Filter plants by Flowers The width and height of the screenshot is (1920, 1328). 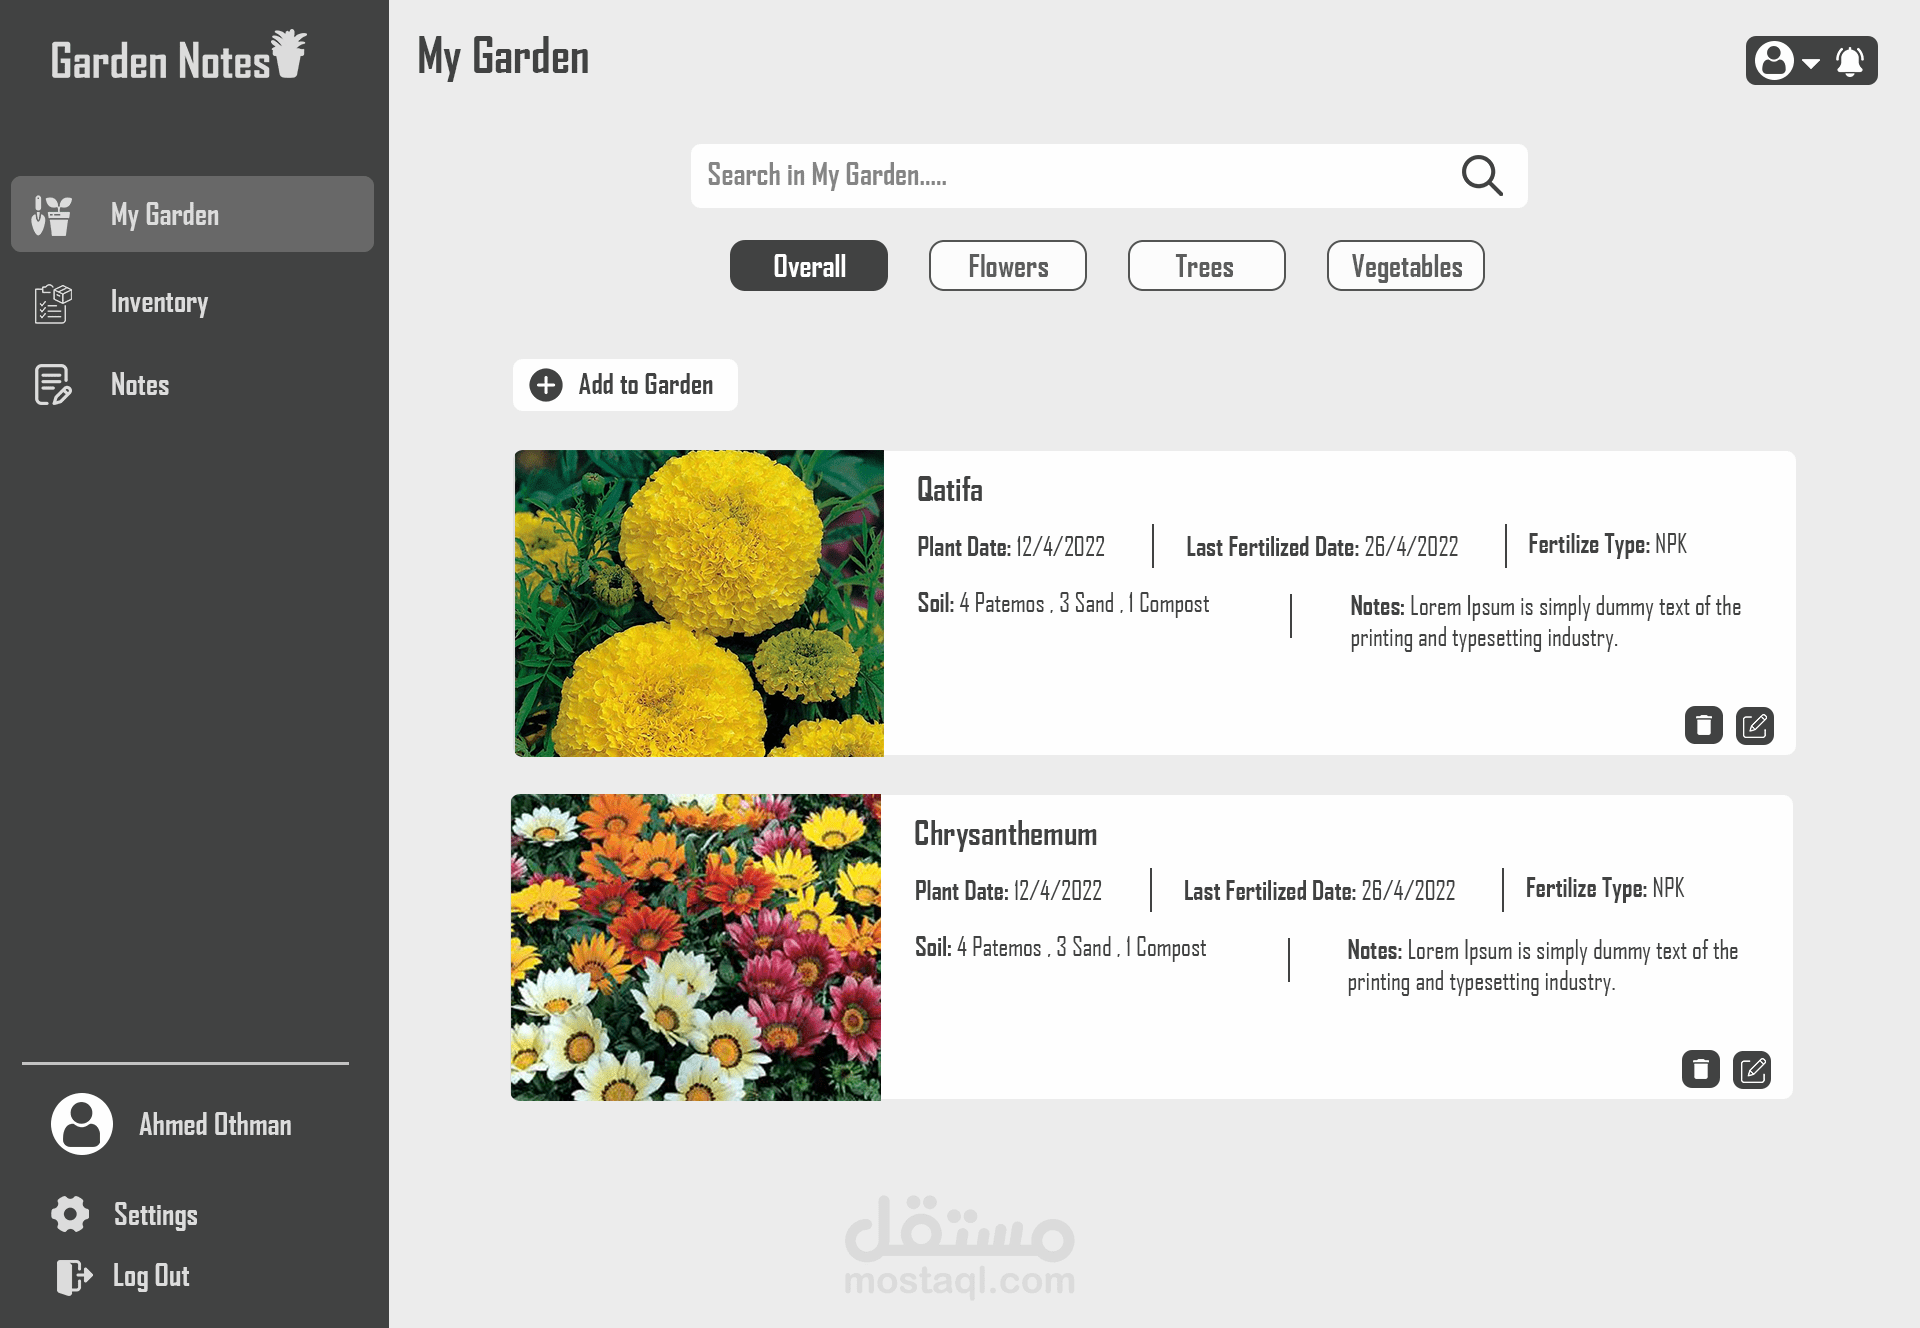pyautogui.click(x=1007, y=266)
